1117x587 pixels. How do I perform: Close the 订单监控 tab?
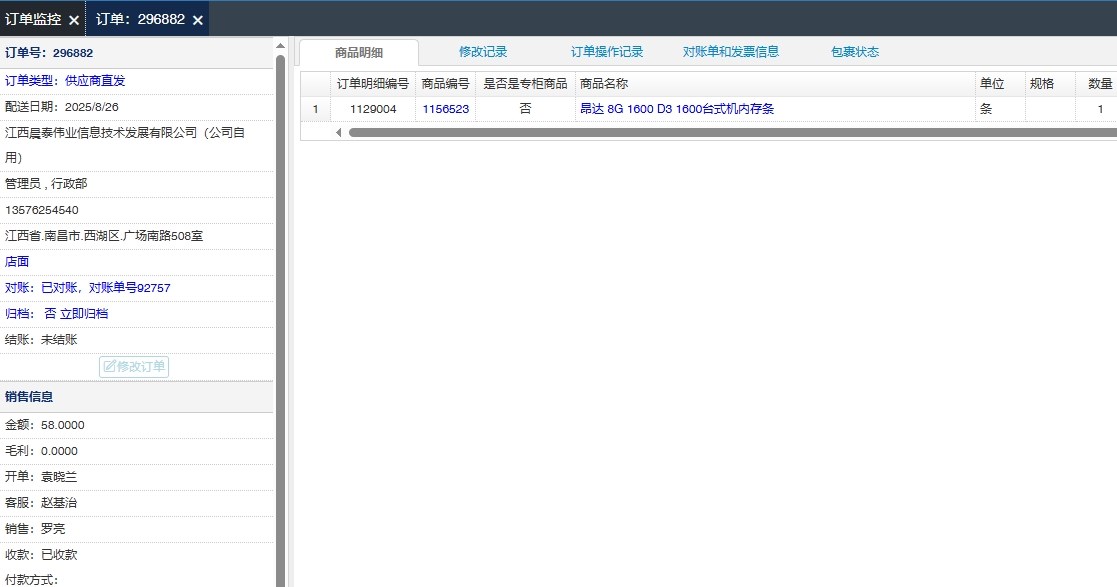pos(74,20)
